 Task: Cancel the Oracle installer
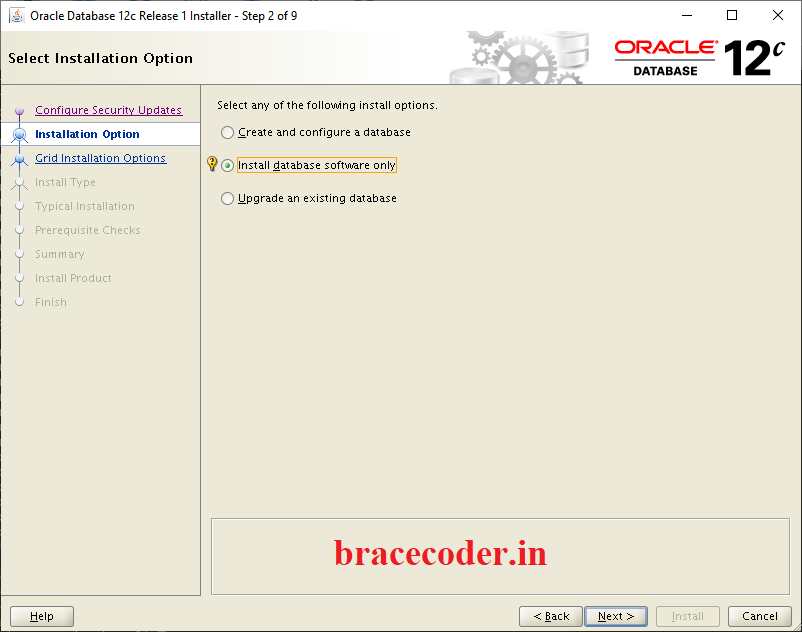click(759, 616)
